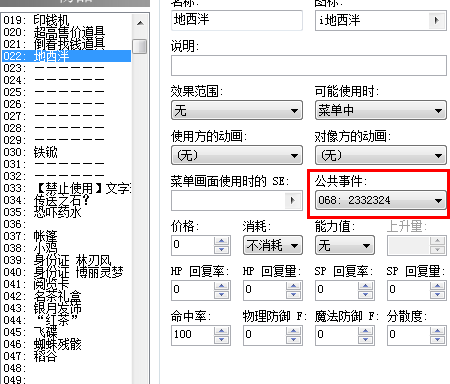Select item 033: 【禁止使用】文字
Image resolution: width=450 pixels, height=384 pixels.
pyautogui.click(x=67, y=188)
